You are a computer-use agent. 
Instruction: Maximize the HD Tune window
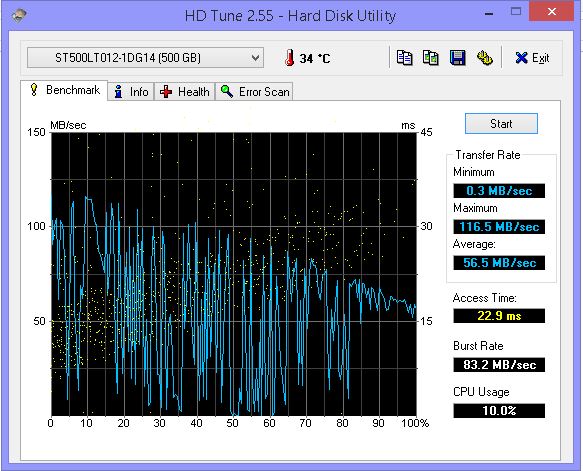[x=516, y=12]
